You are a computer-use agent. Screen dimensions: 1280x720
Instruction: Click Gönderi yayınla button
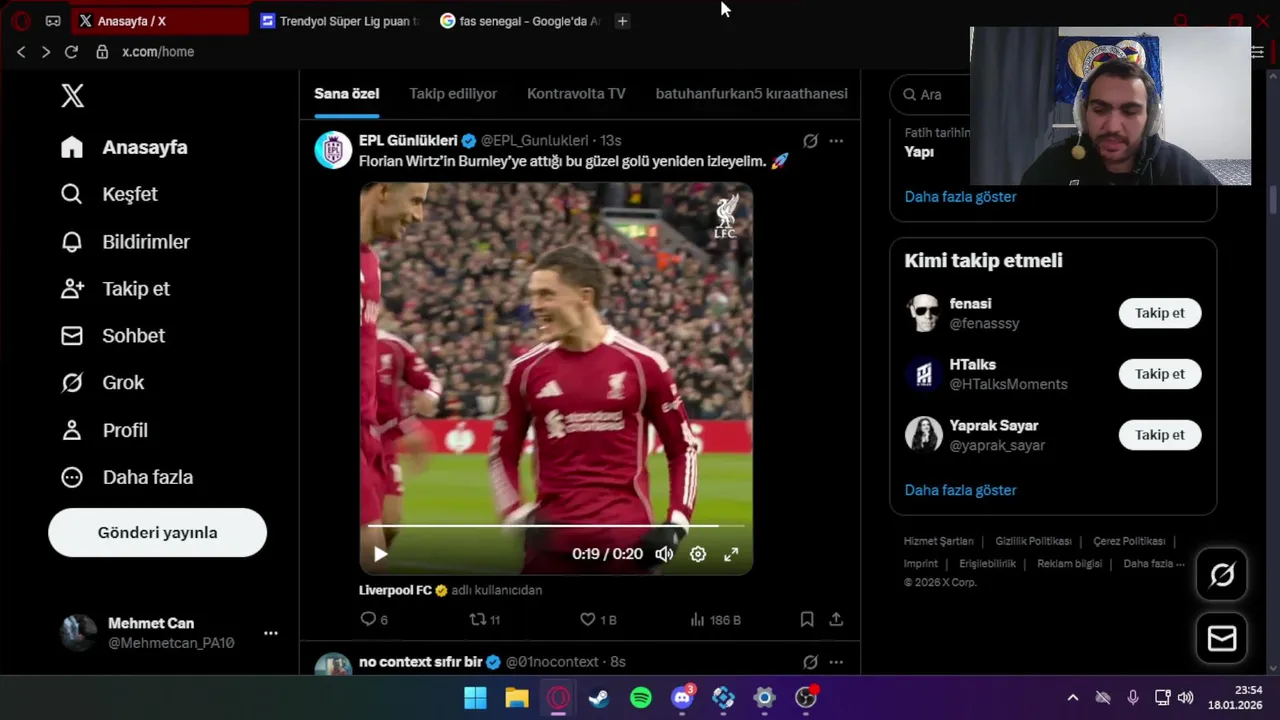coord(157,532)
